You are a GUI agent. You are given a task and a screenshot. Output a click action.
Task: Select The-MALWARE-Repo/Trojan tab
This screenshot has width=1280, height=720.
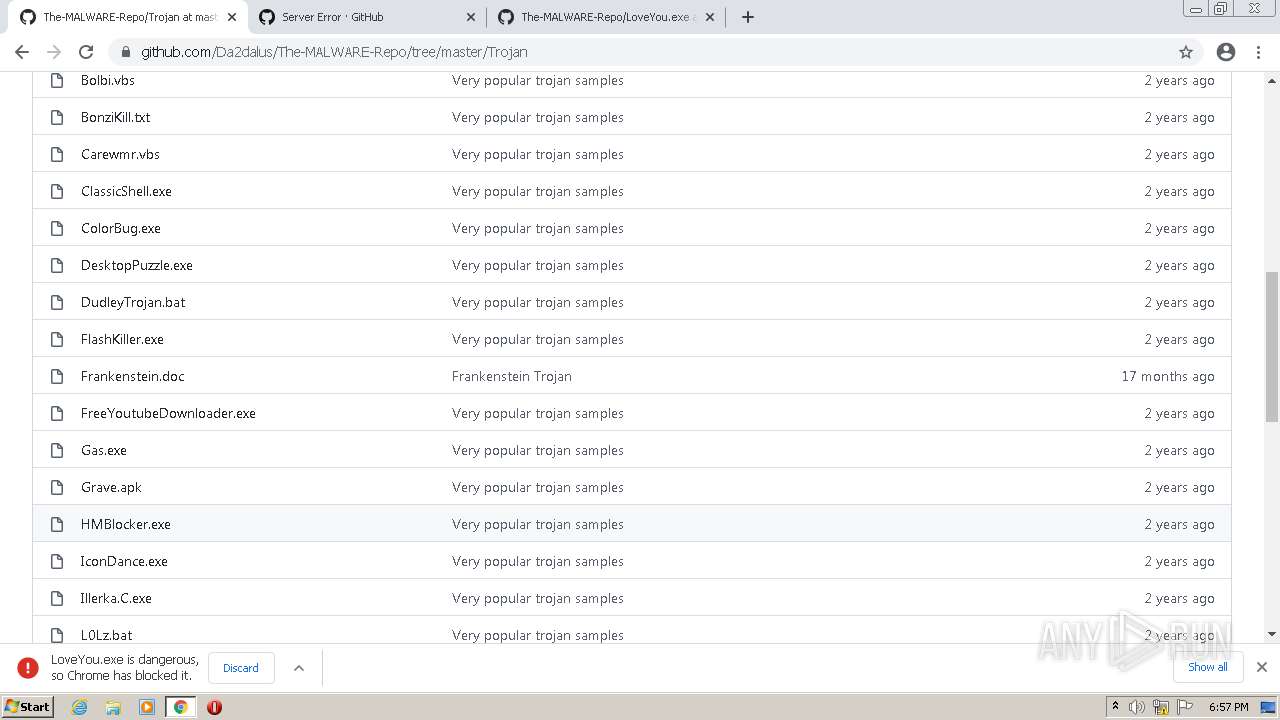128,17
